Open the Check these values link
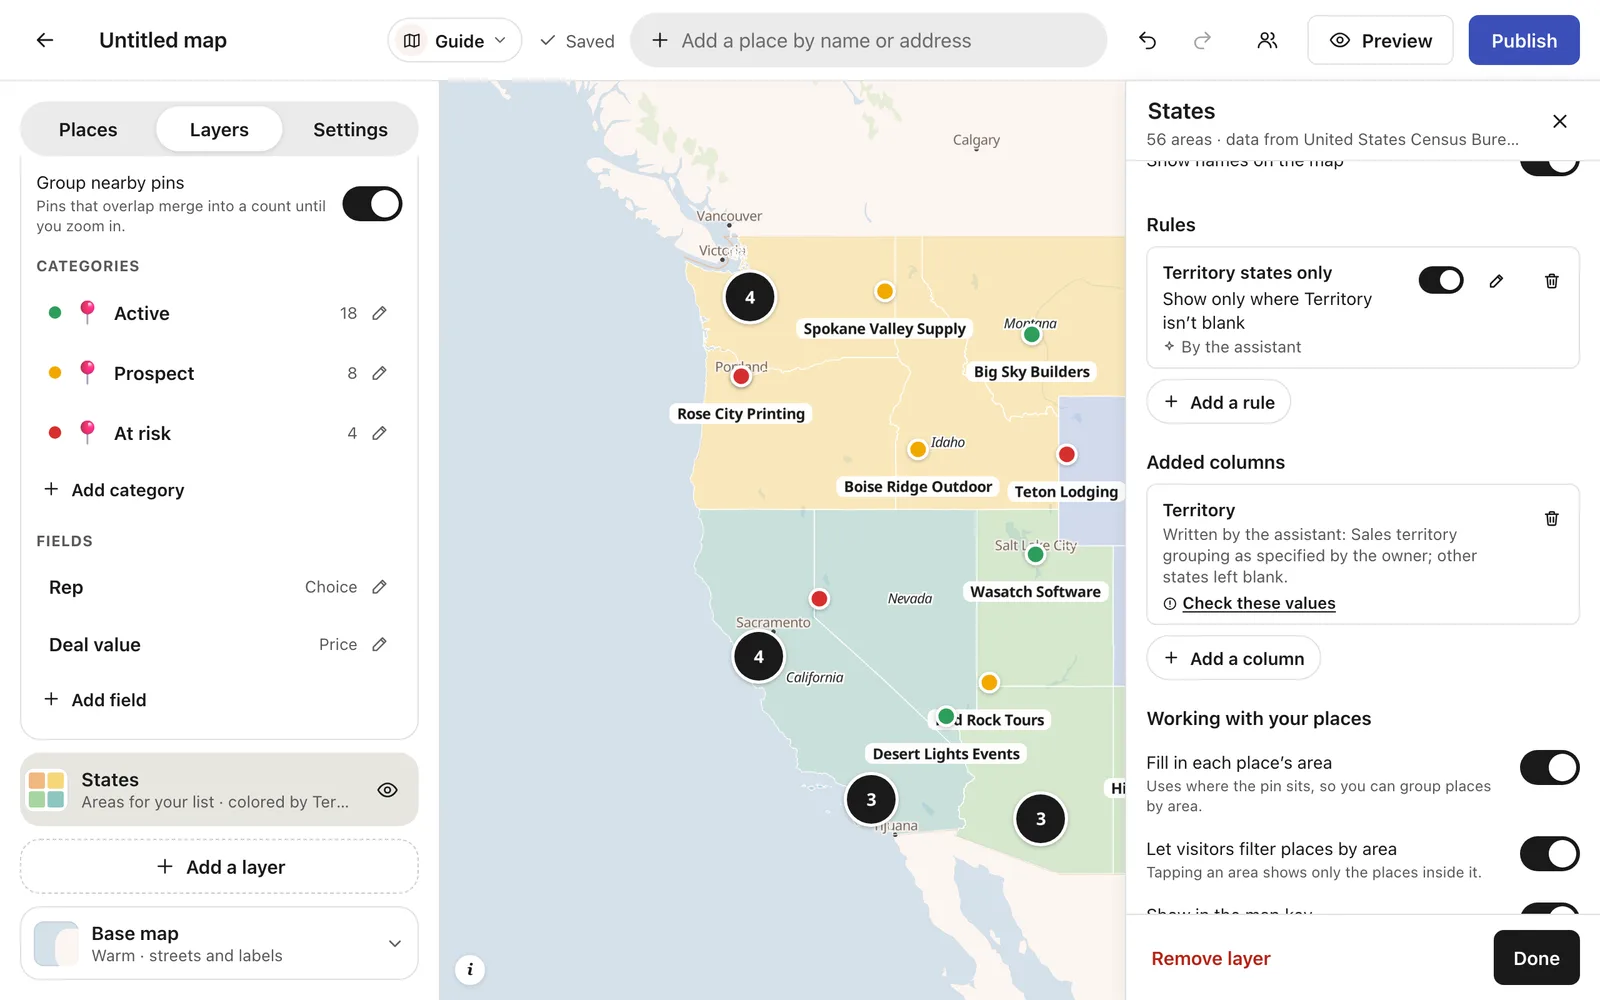Image resolution: width=1600 pixels, height=1000 pixels. pyautogui.click(x=1259, y=603)
